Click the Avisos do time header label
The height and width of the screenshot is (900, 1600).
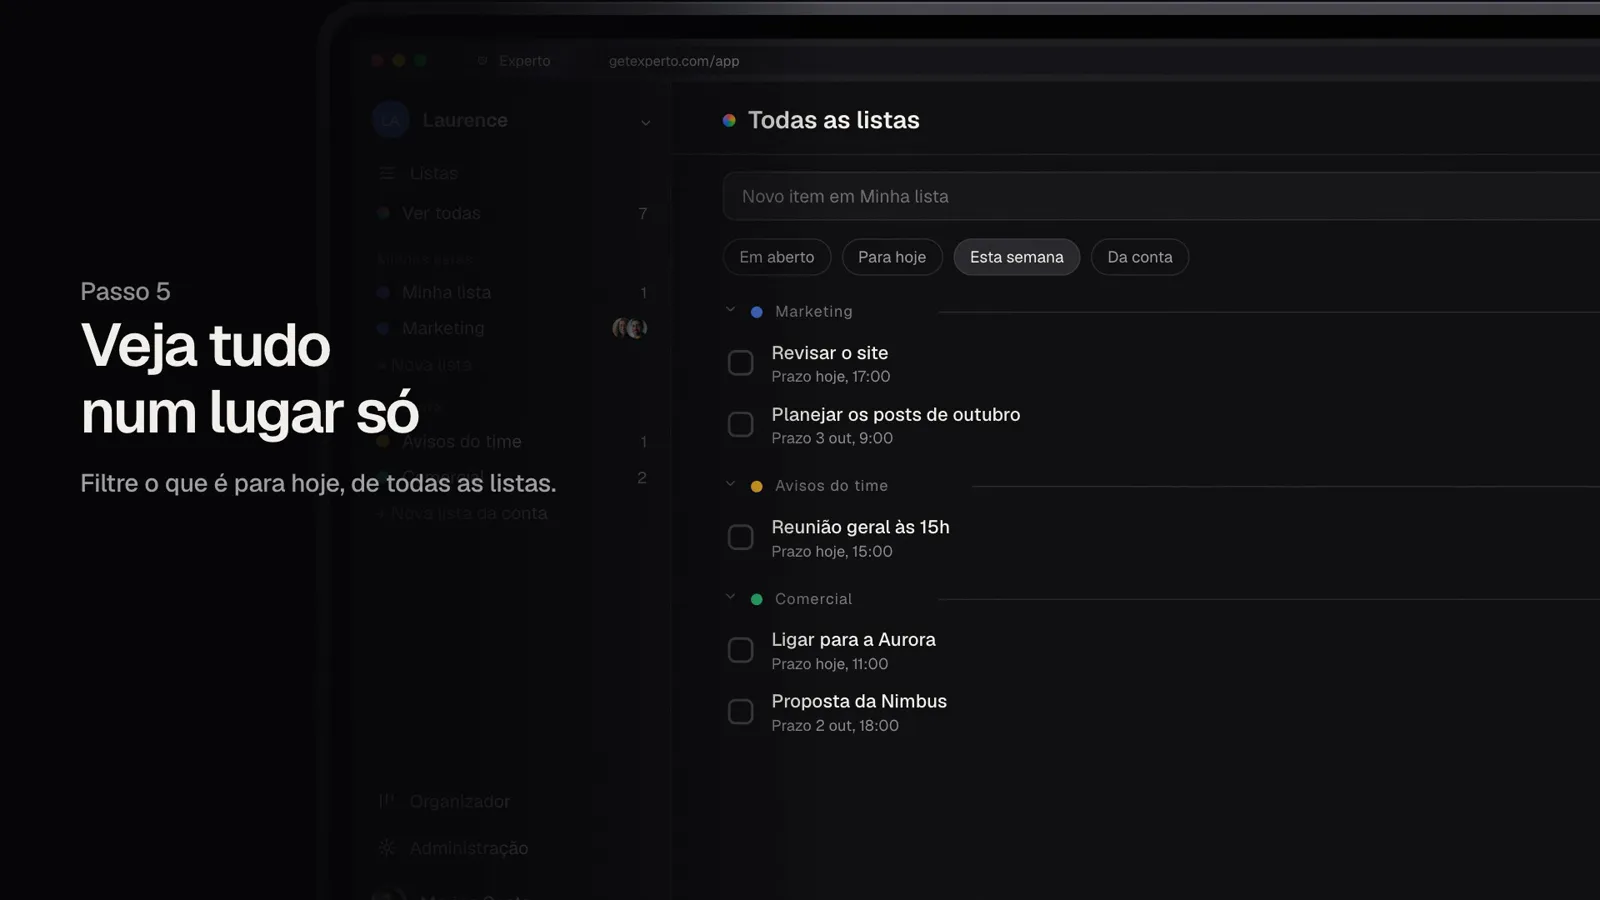[x=831, y=486]
